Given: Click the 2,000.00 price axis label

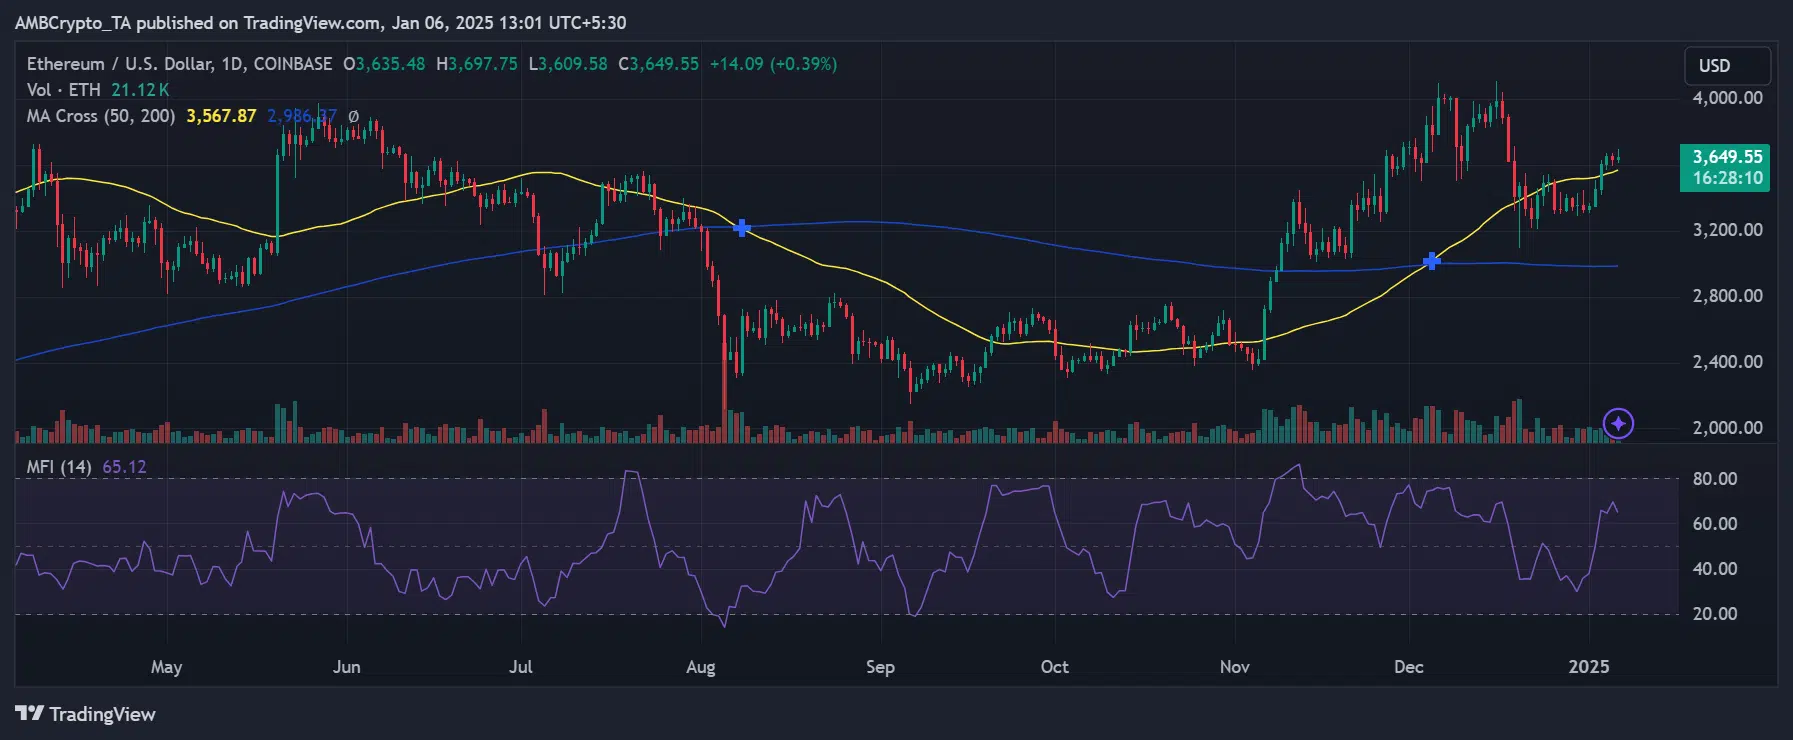Looking at the screenshot, I should coord(1727,428).
